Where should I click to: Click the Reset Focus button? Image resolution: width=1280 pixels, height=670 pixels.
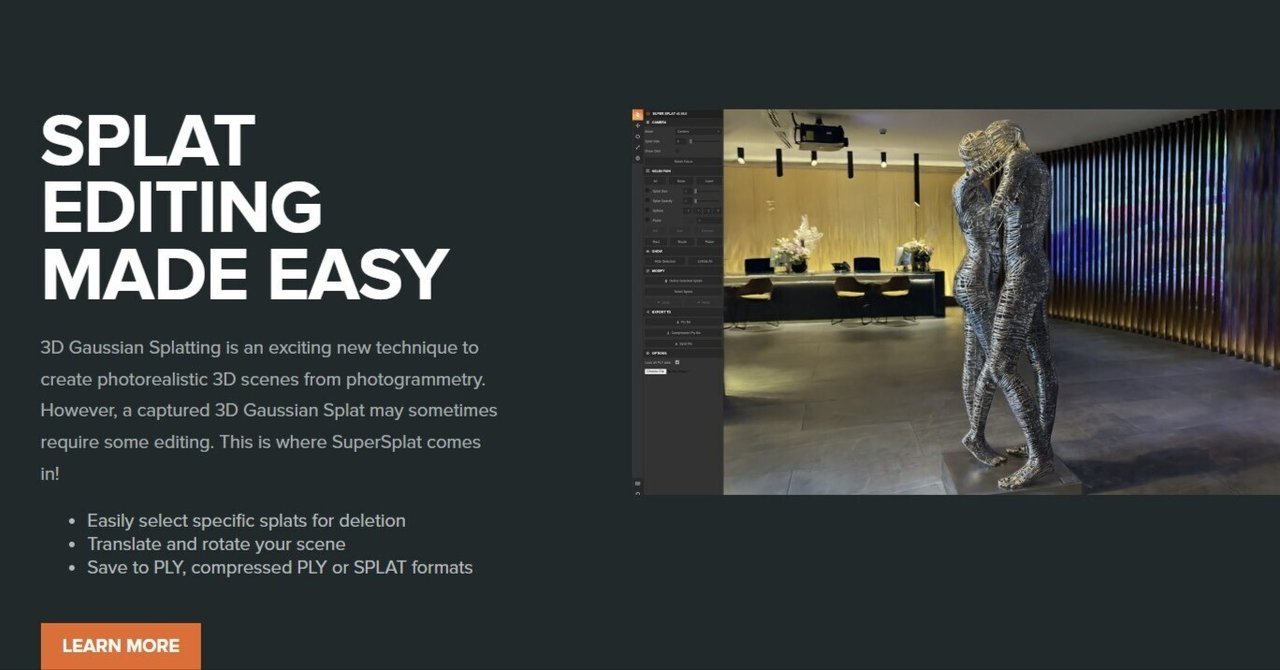[685, 161]
